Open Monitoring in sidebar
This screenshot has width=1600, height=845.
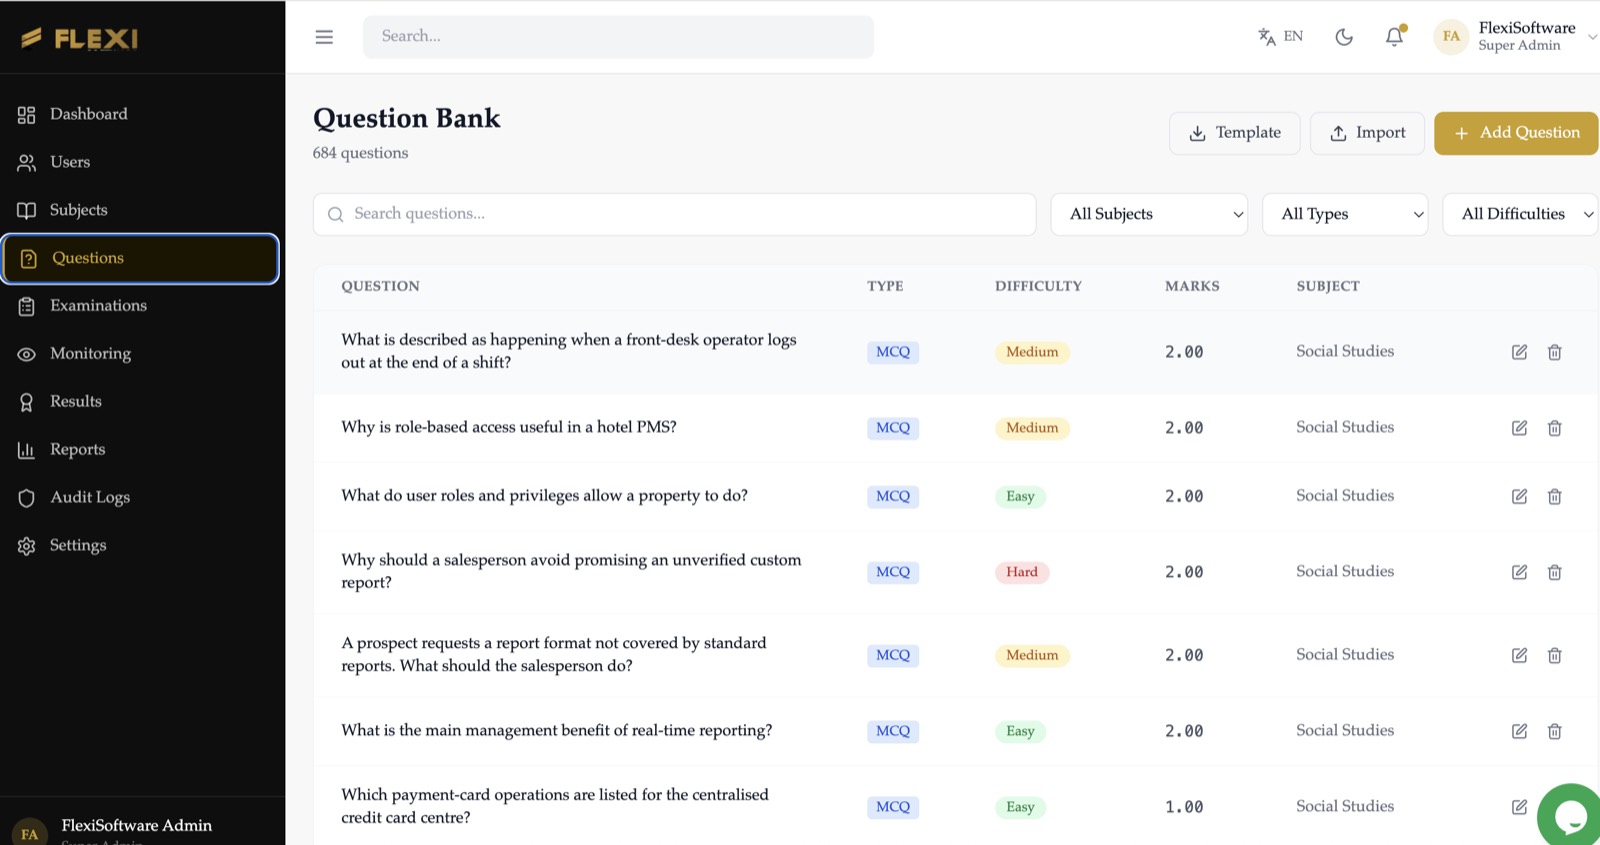(140, 354)
